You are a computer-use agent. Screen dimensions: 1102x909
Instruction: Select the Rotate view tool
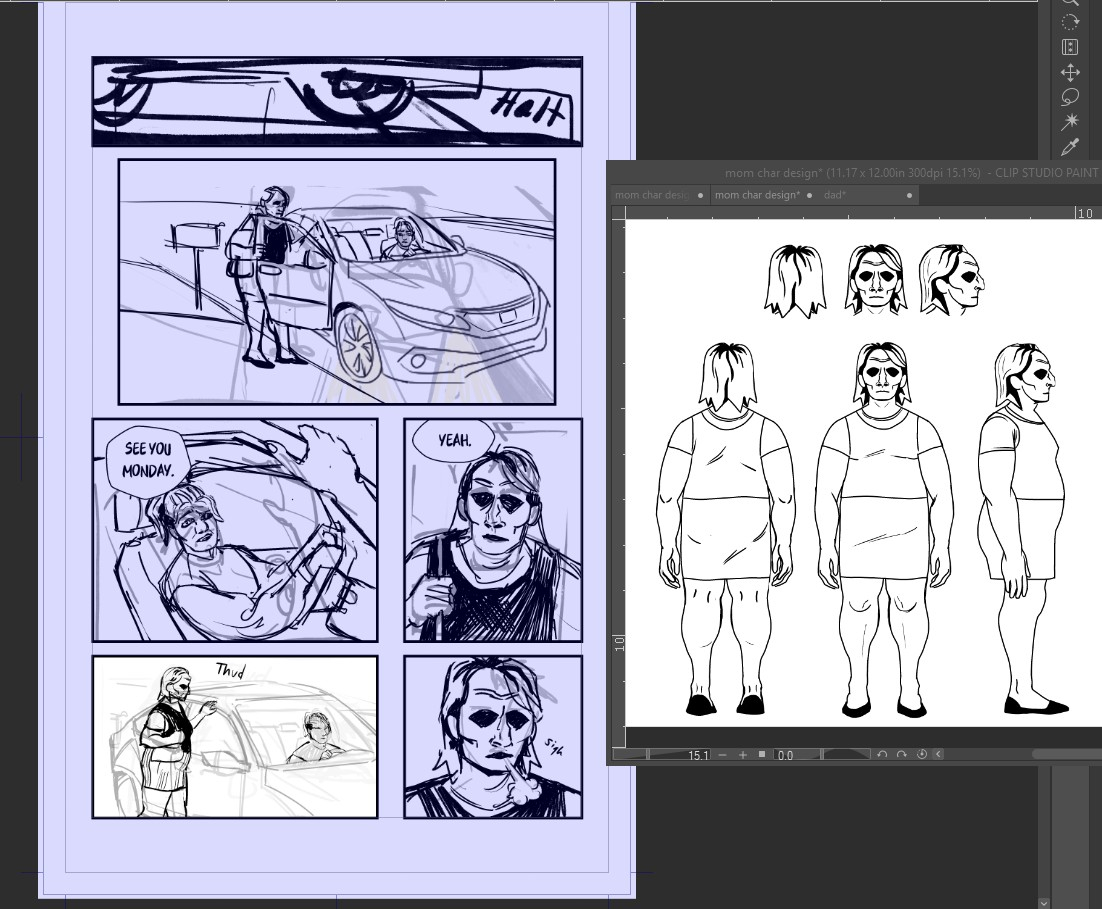[x=1070, y=22]
